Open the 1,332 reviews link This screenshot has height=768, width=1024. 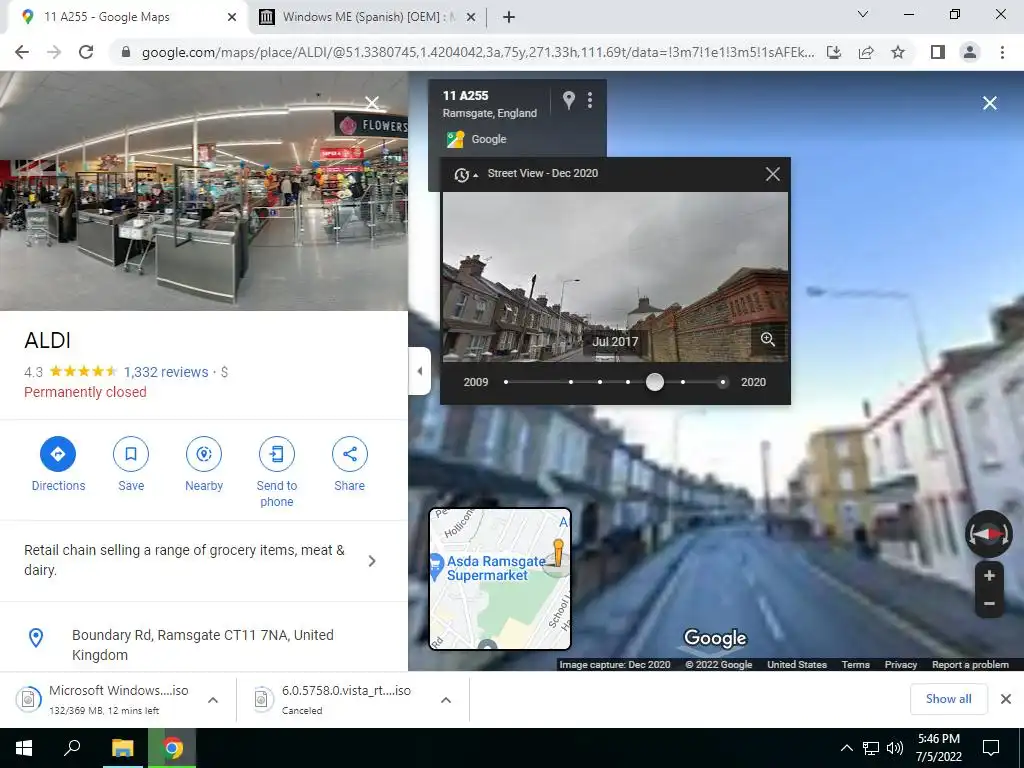click(166, 372)
